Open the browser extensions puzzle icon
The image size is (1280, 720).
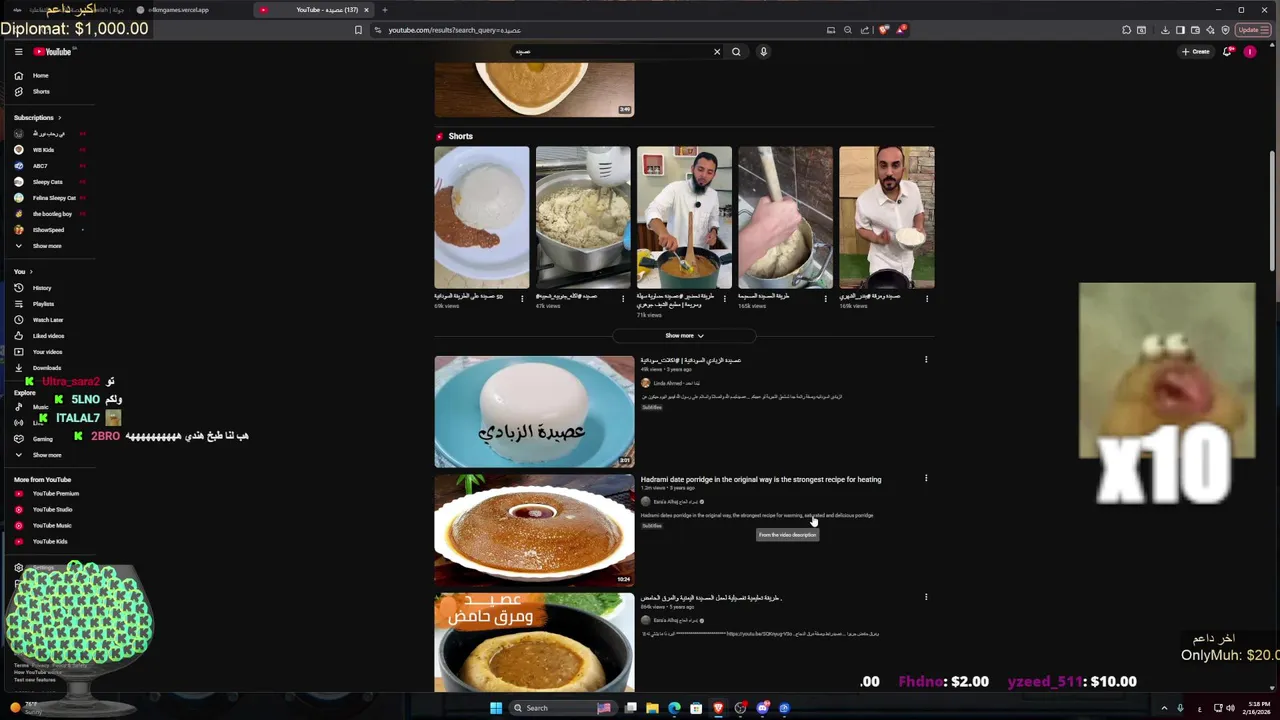(x=1127, y=30)
